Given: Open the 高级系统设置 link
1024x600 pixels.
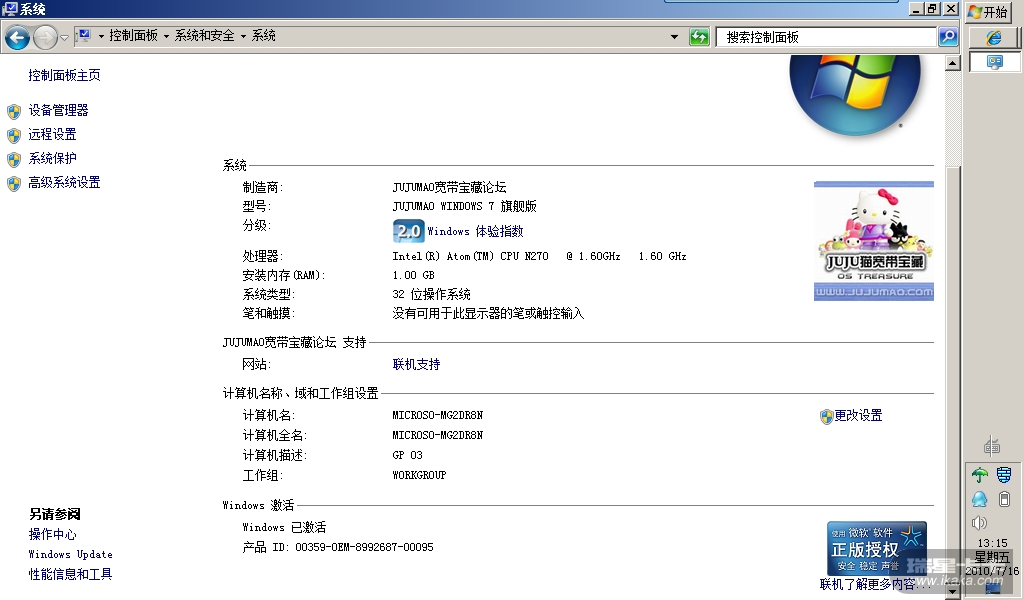Looking at the screenshot, I should pyautogui.click(x=64, y=182).
